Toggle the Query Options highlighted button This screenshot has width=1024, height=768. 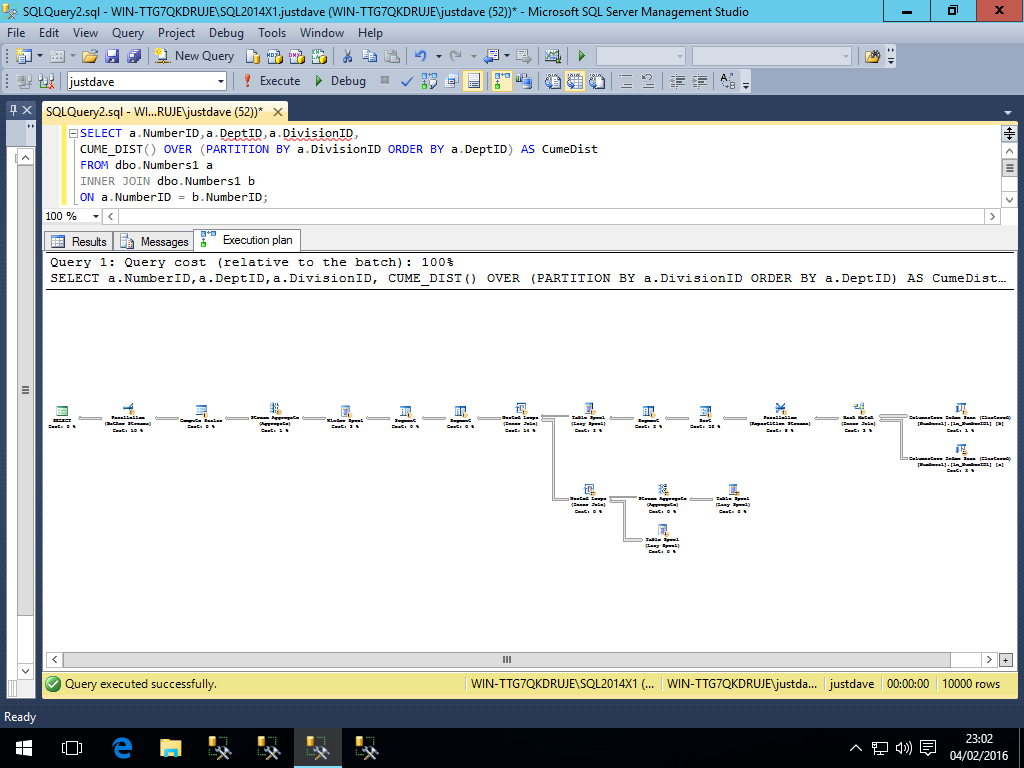473,81
